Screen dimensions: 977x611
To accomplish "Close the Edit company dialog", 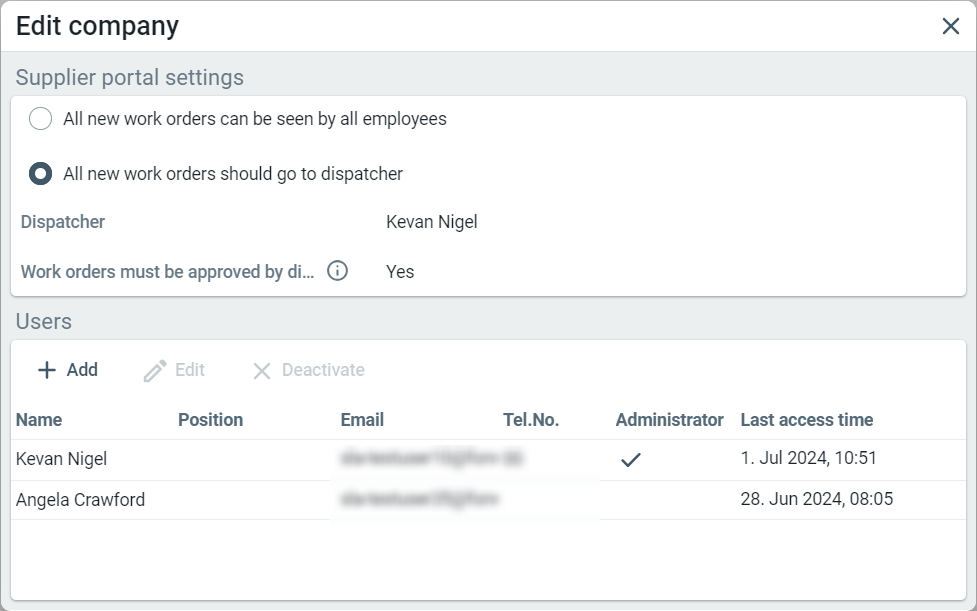I will click(950, 26).
